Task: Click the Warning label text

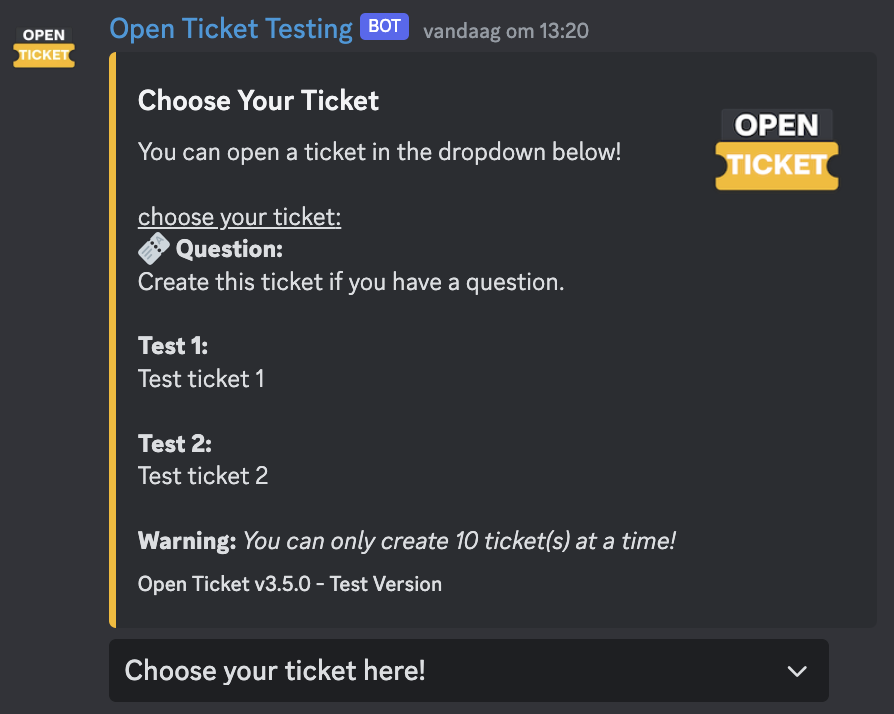Action: coord(187,541)
